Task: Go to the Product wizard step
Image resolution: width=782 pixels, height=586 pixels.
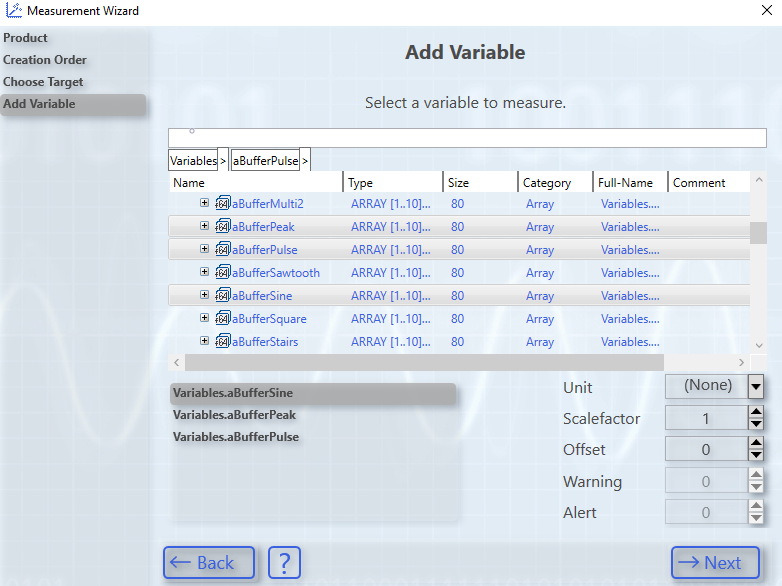Action: pos(25,38)
